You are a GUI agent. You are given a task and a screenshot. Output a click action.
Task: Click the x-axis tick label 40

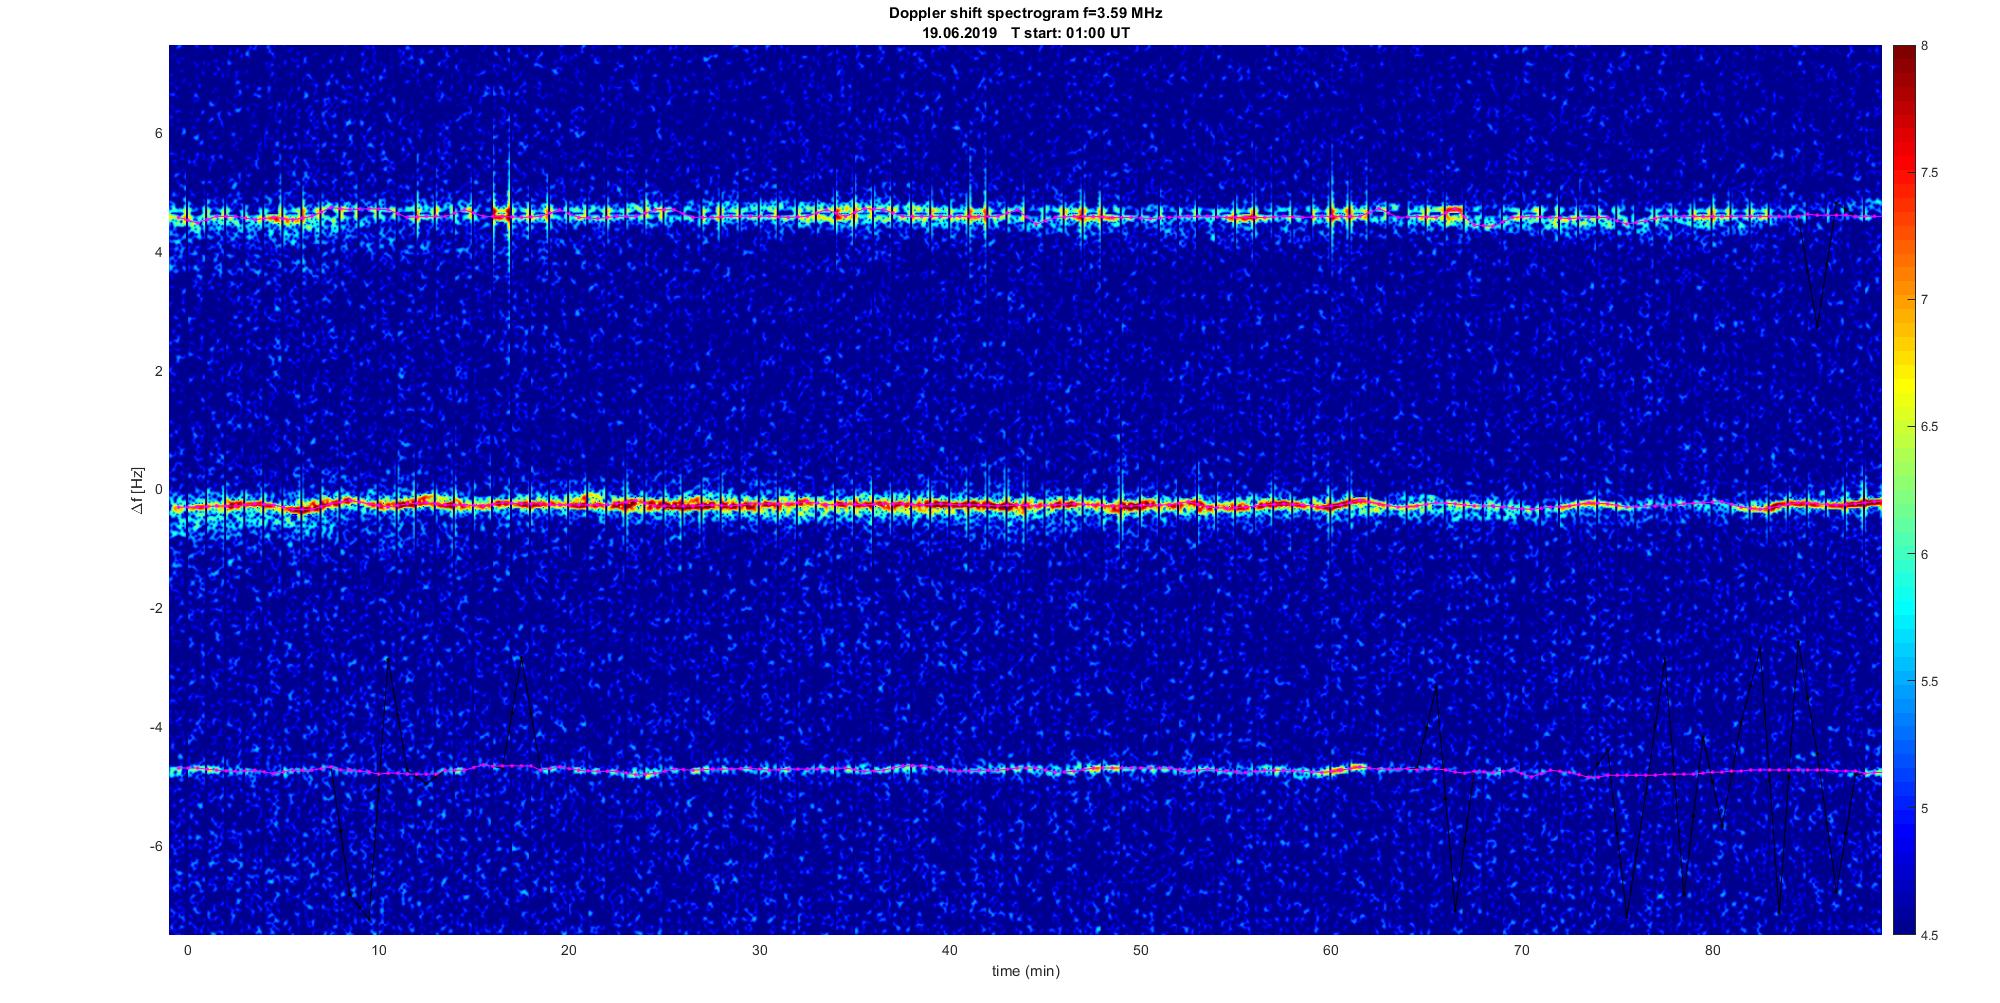point(950,950)
